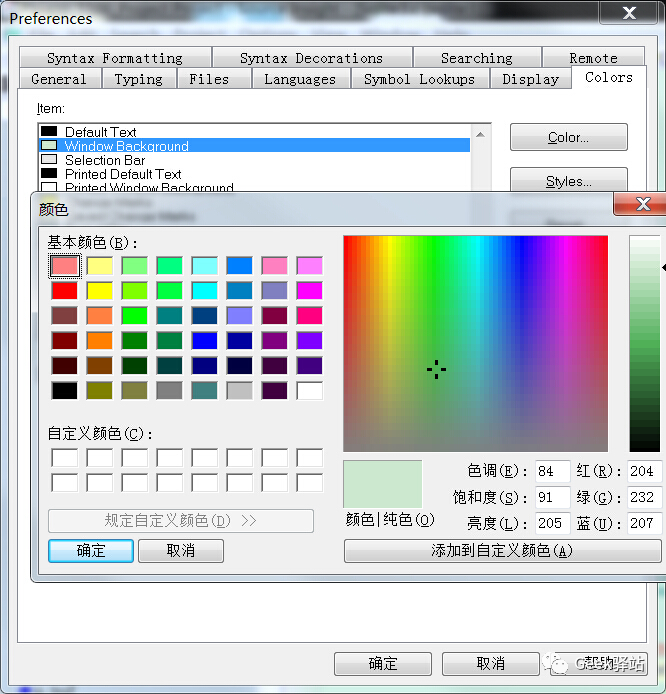This screenshot has height=694, width=666.
Task: Pick the bright lime green swatch in third row
Action: click(x=135, y=316)
